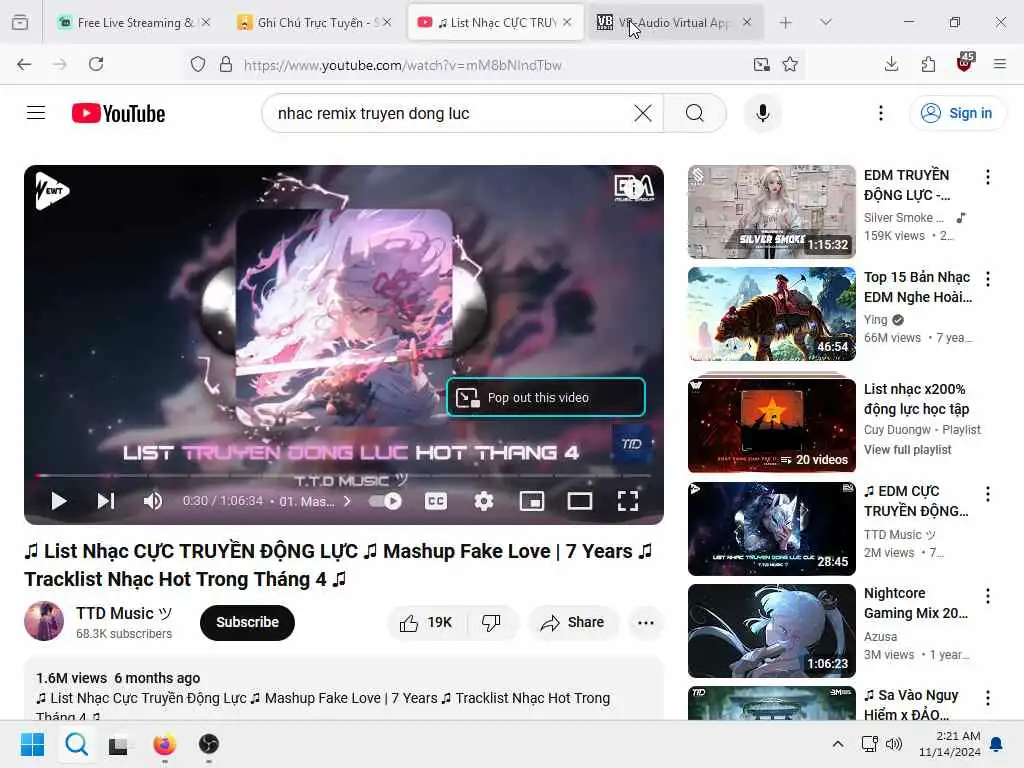1024x768 pixels.
Task: Share this video
Action: (x=572, y=622)
